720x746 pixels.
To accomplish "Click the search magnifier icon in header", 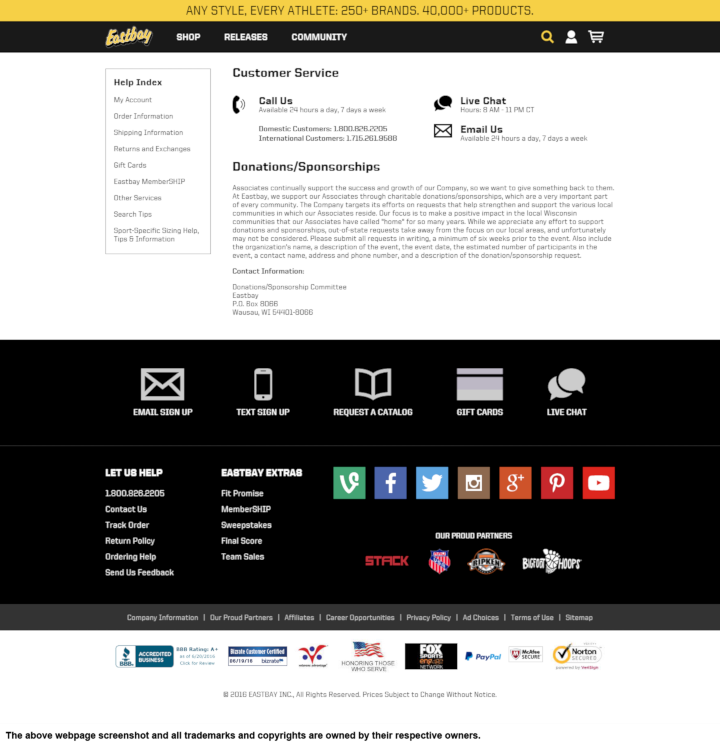I will point(547,37).
